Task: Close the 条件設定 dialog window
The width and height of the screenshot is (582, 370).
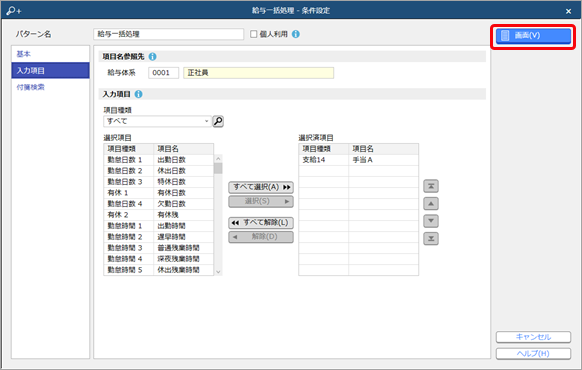Action: [x=568, y=11]
